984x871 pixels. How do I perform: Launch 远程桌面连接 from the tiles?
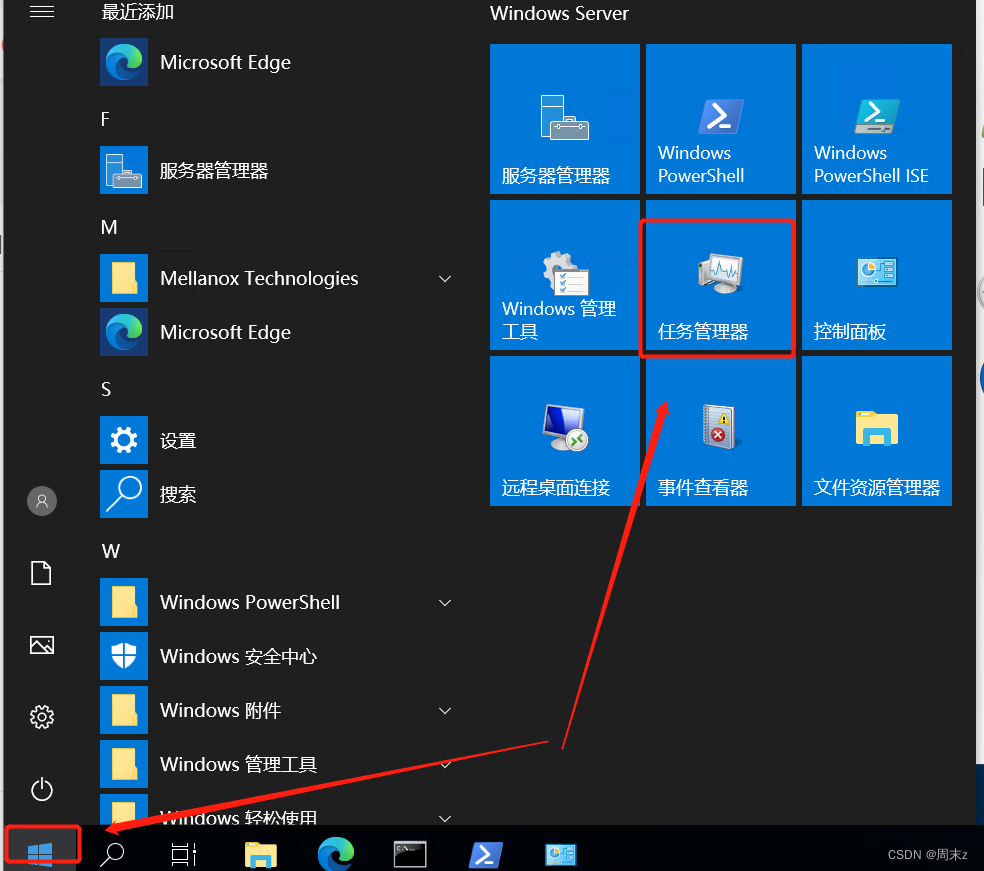563,430
